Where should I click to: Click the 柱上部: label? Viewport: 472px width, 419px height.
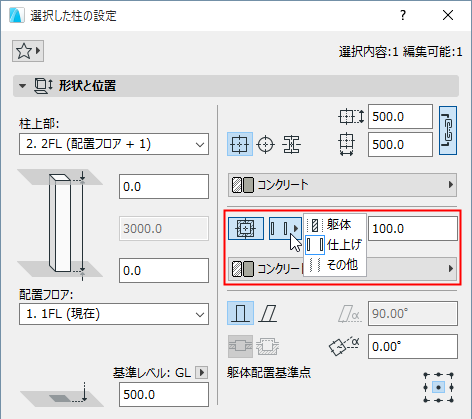click(x=39, y=124)
